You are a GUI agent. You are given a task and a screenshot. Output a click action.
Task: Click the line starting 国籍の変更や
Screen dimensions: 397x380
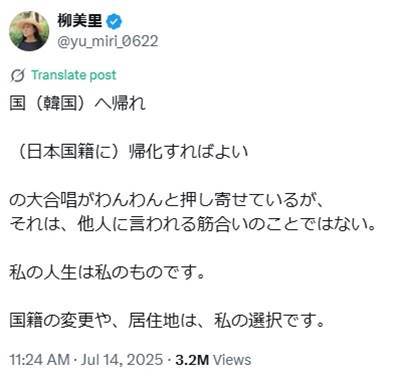(167, 321)
